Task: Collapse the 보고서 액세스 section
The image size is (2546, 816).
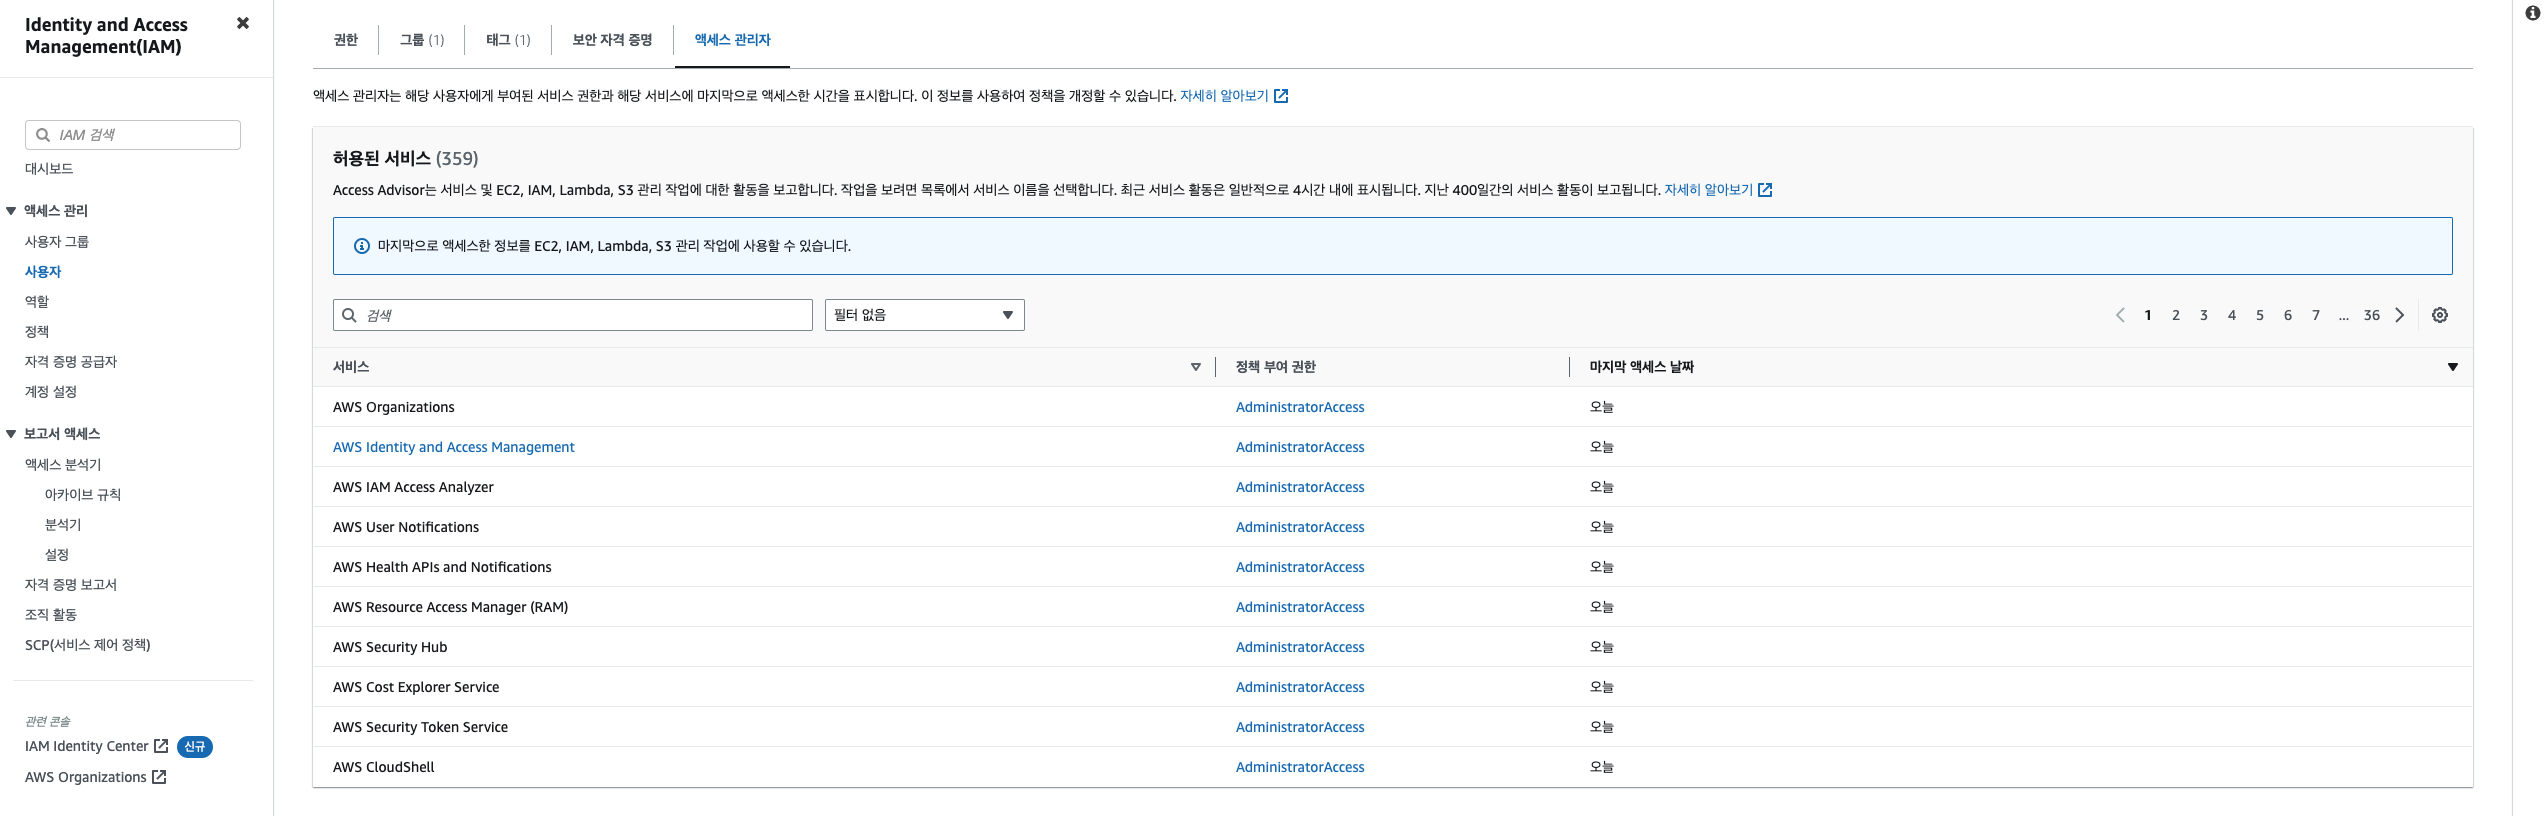Action: point(11,434)
